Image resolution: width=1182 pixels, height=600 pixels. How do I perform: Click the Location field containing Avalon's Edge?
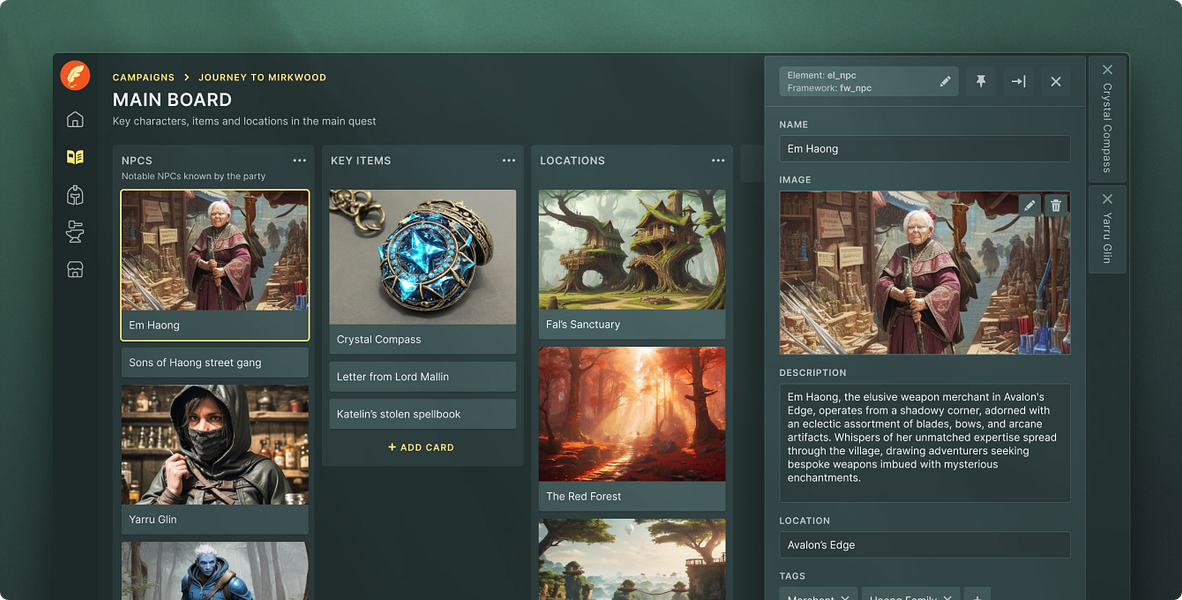click(x=924, y=545)
